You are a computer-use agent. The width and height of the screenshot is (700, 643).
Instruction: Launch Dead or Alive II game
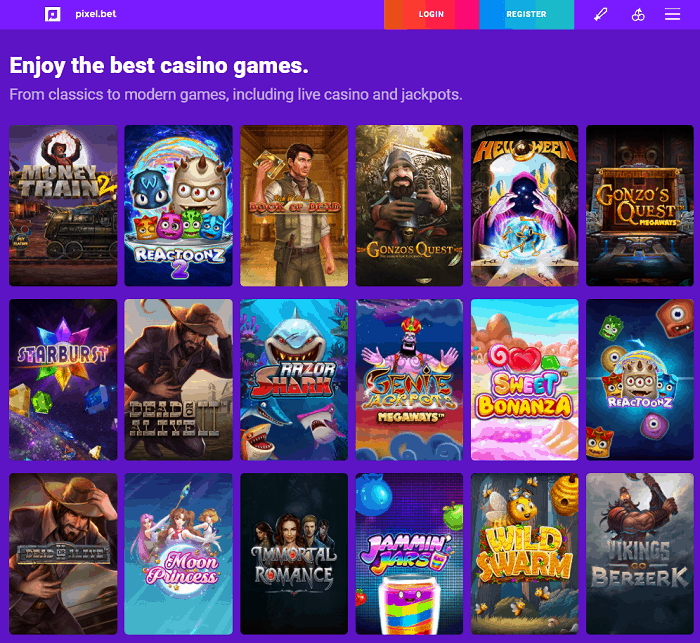tap(178, 380)
